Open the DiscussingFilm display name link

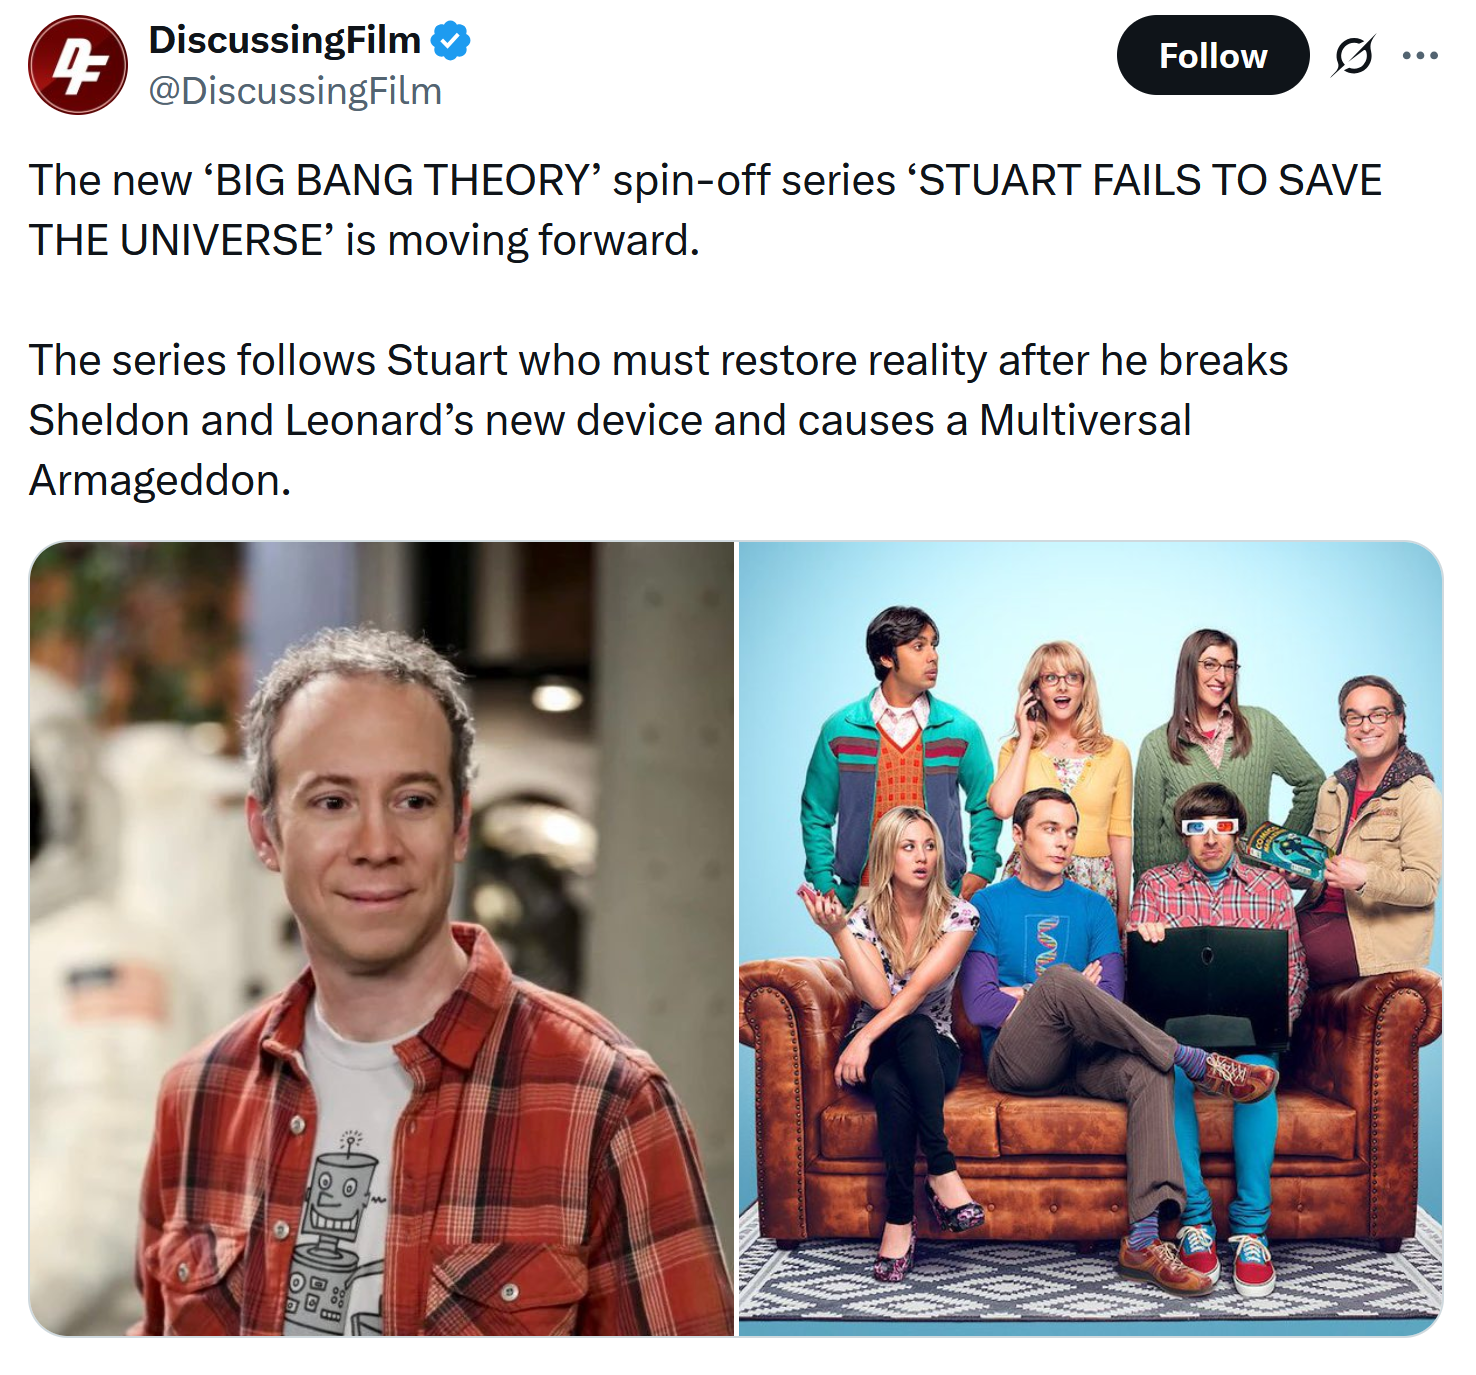(x=285, y=40)
